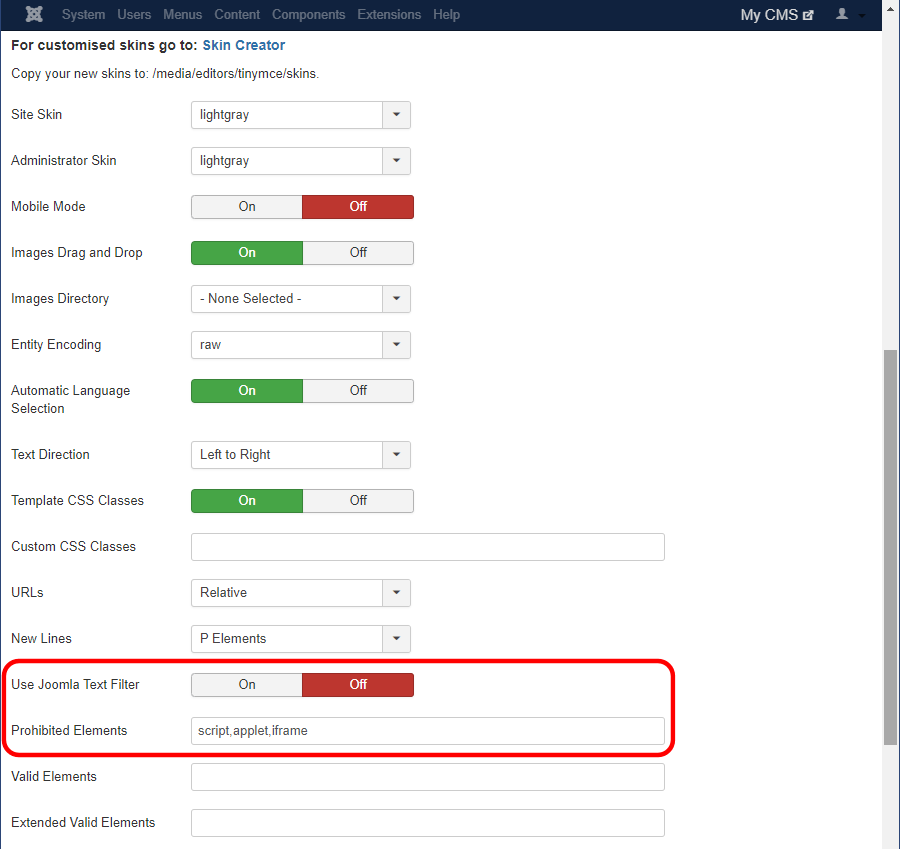Open the Content menu
The image size is (900, 849).
point(237,14)
